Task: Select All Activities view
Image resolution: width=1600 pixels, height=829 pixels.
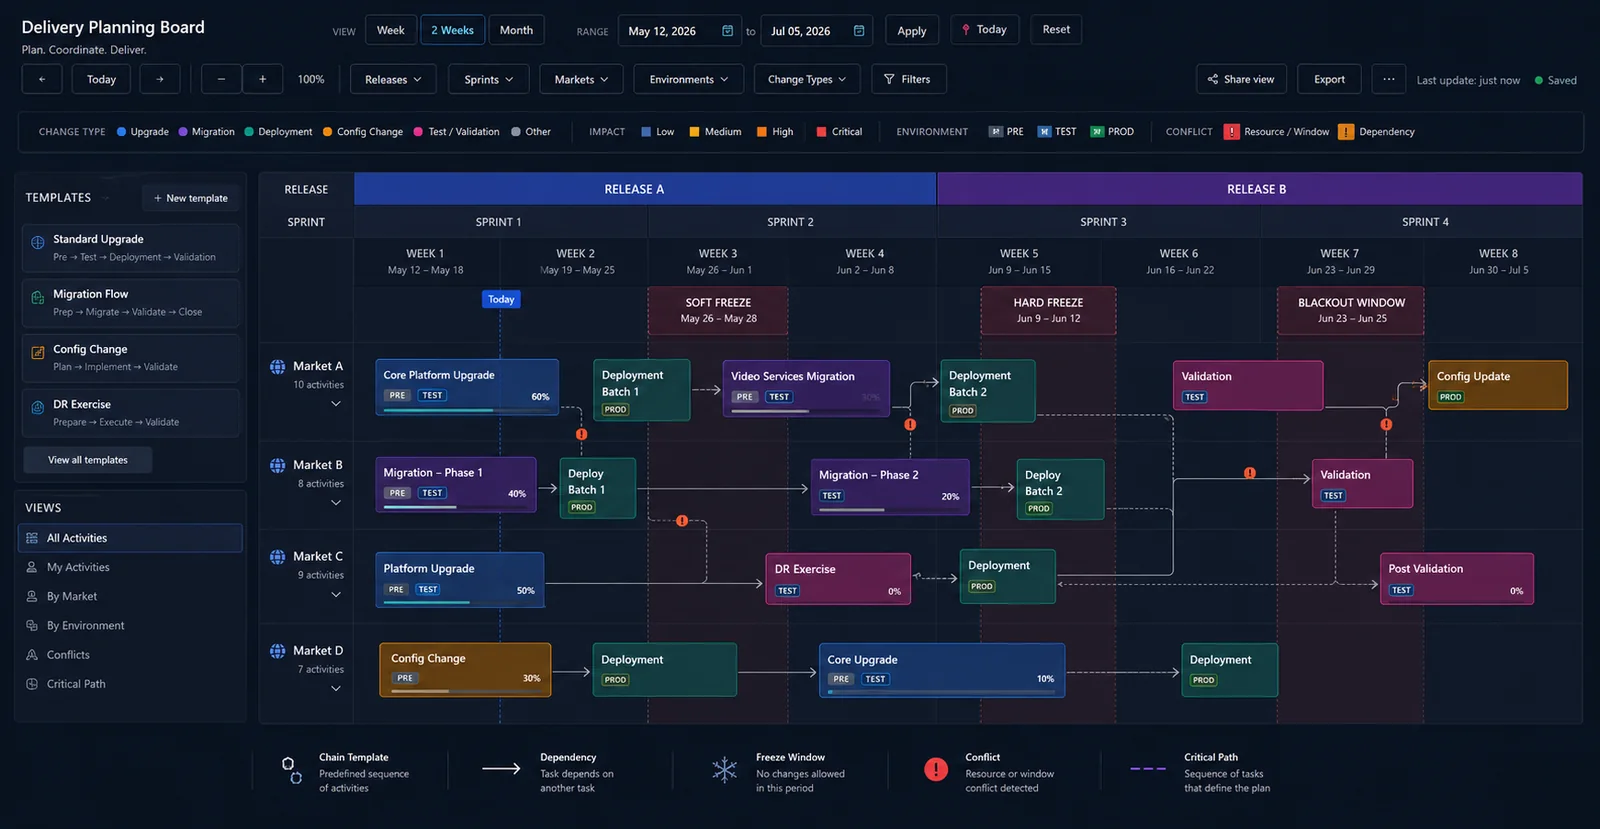Action: pyautogui.click(x=130, y=538)
